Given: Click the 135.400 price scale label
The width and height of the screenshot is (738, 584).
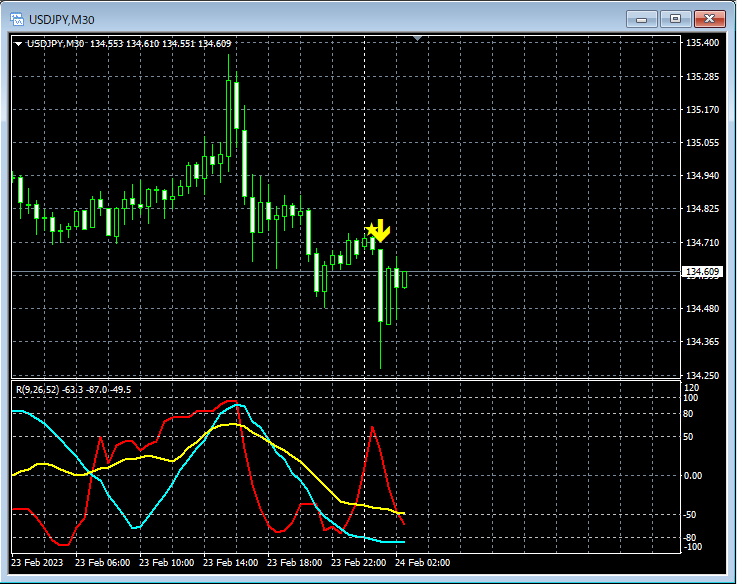Looking at the screenshot, I should (x=702, y=43).
